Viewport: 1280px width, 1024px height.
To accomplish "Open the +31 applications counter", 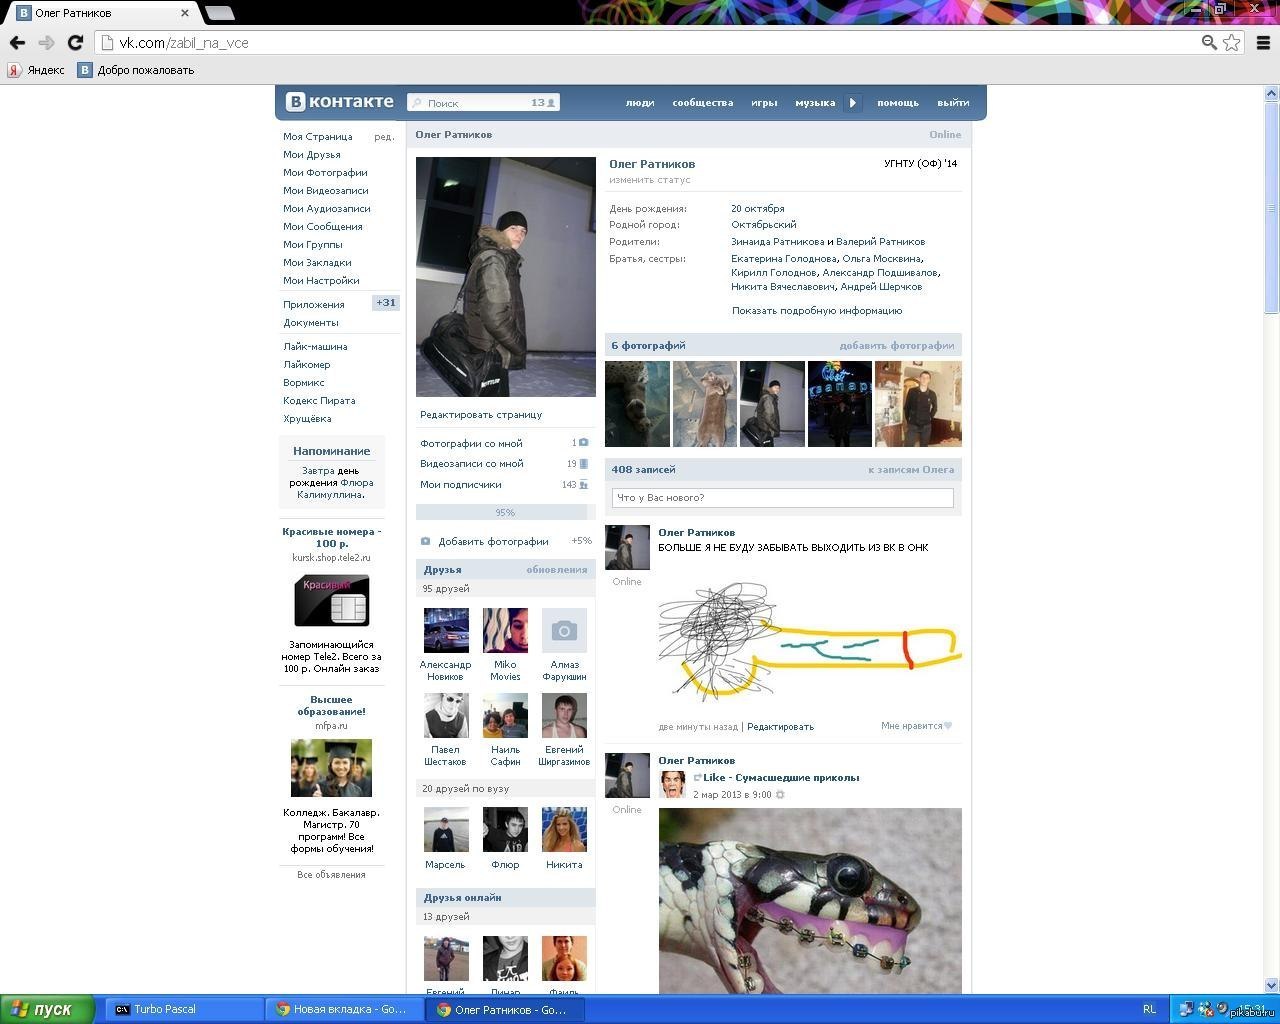I will [x=386, y=303].
